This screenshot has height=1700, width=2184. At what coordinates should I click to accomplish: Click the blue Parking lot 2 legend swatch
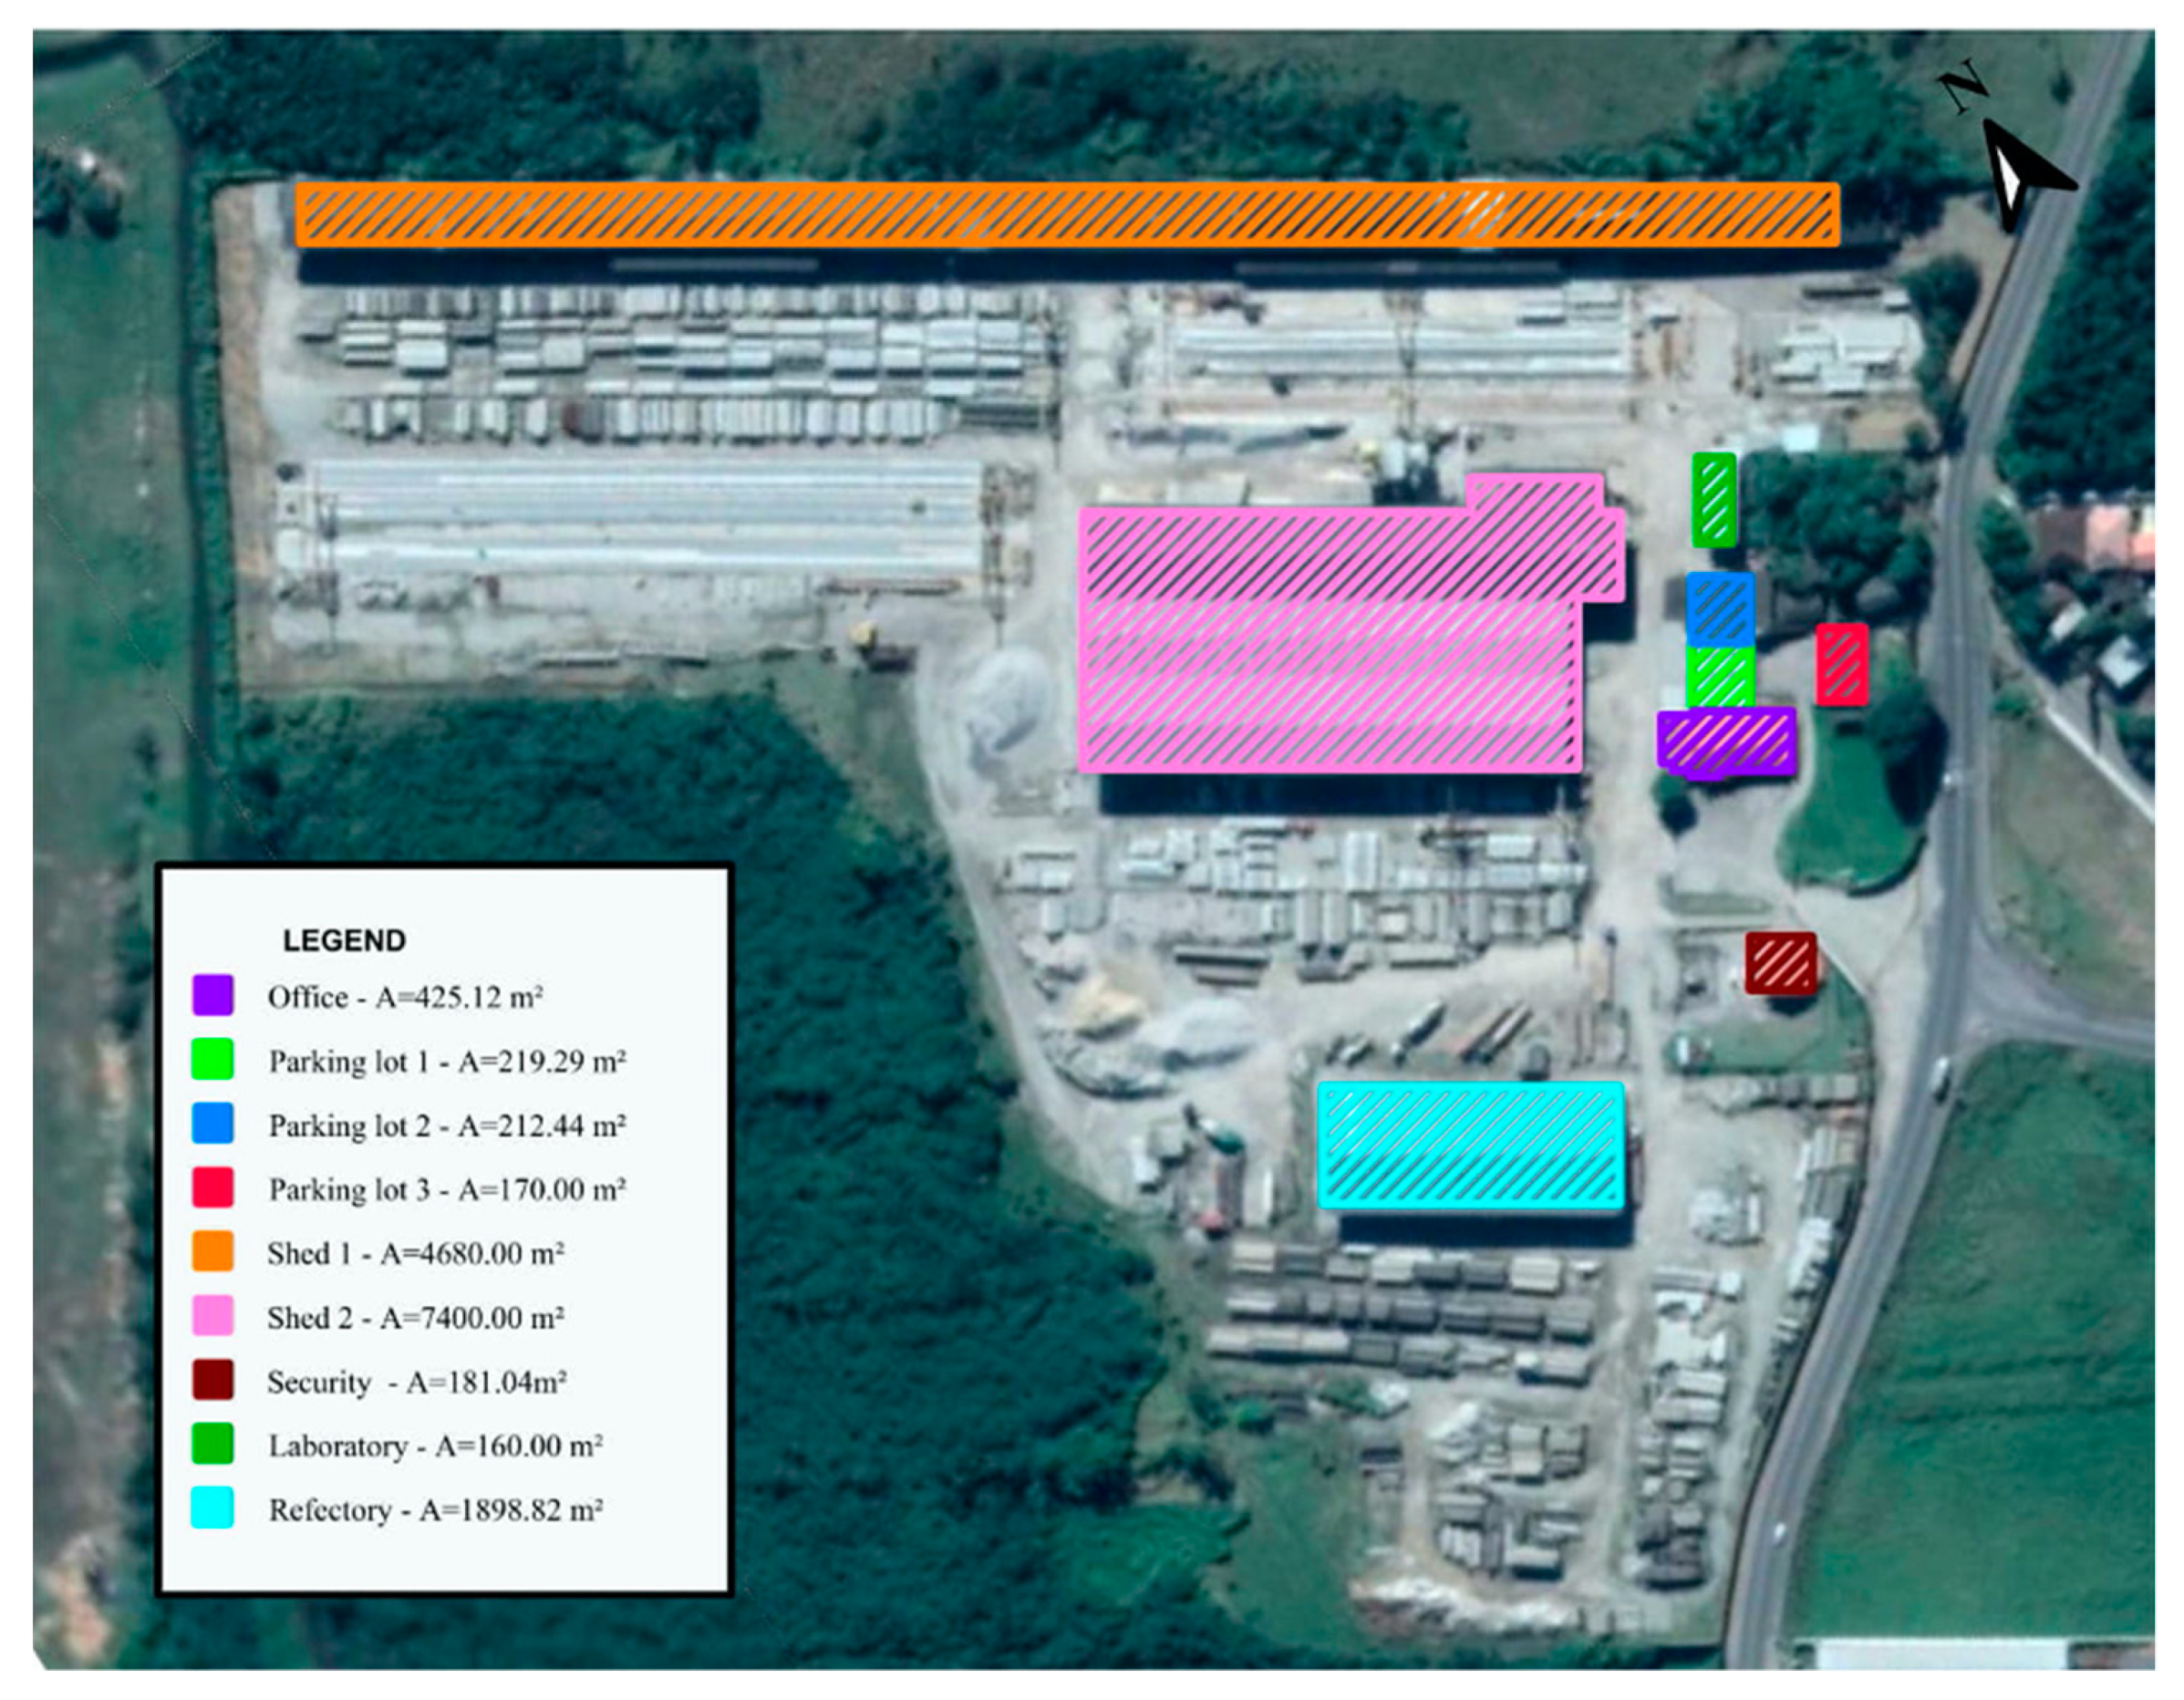point(212,1123)
